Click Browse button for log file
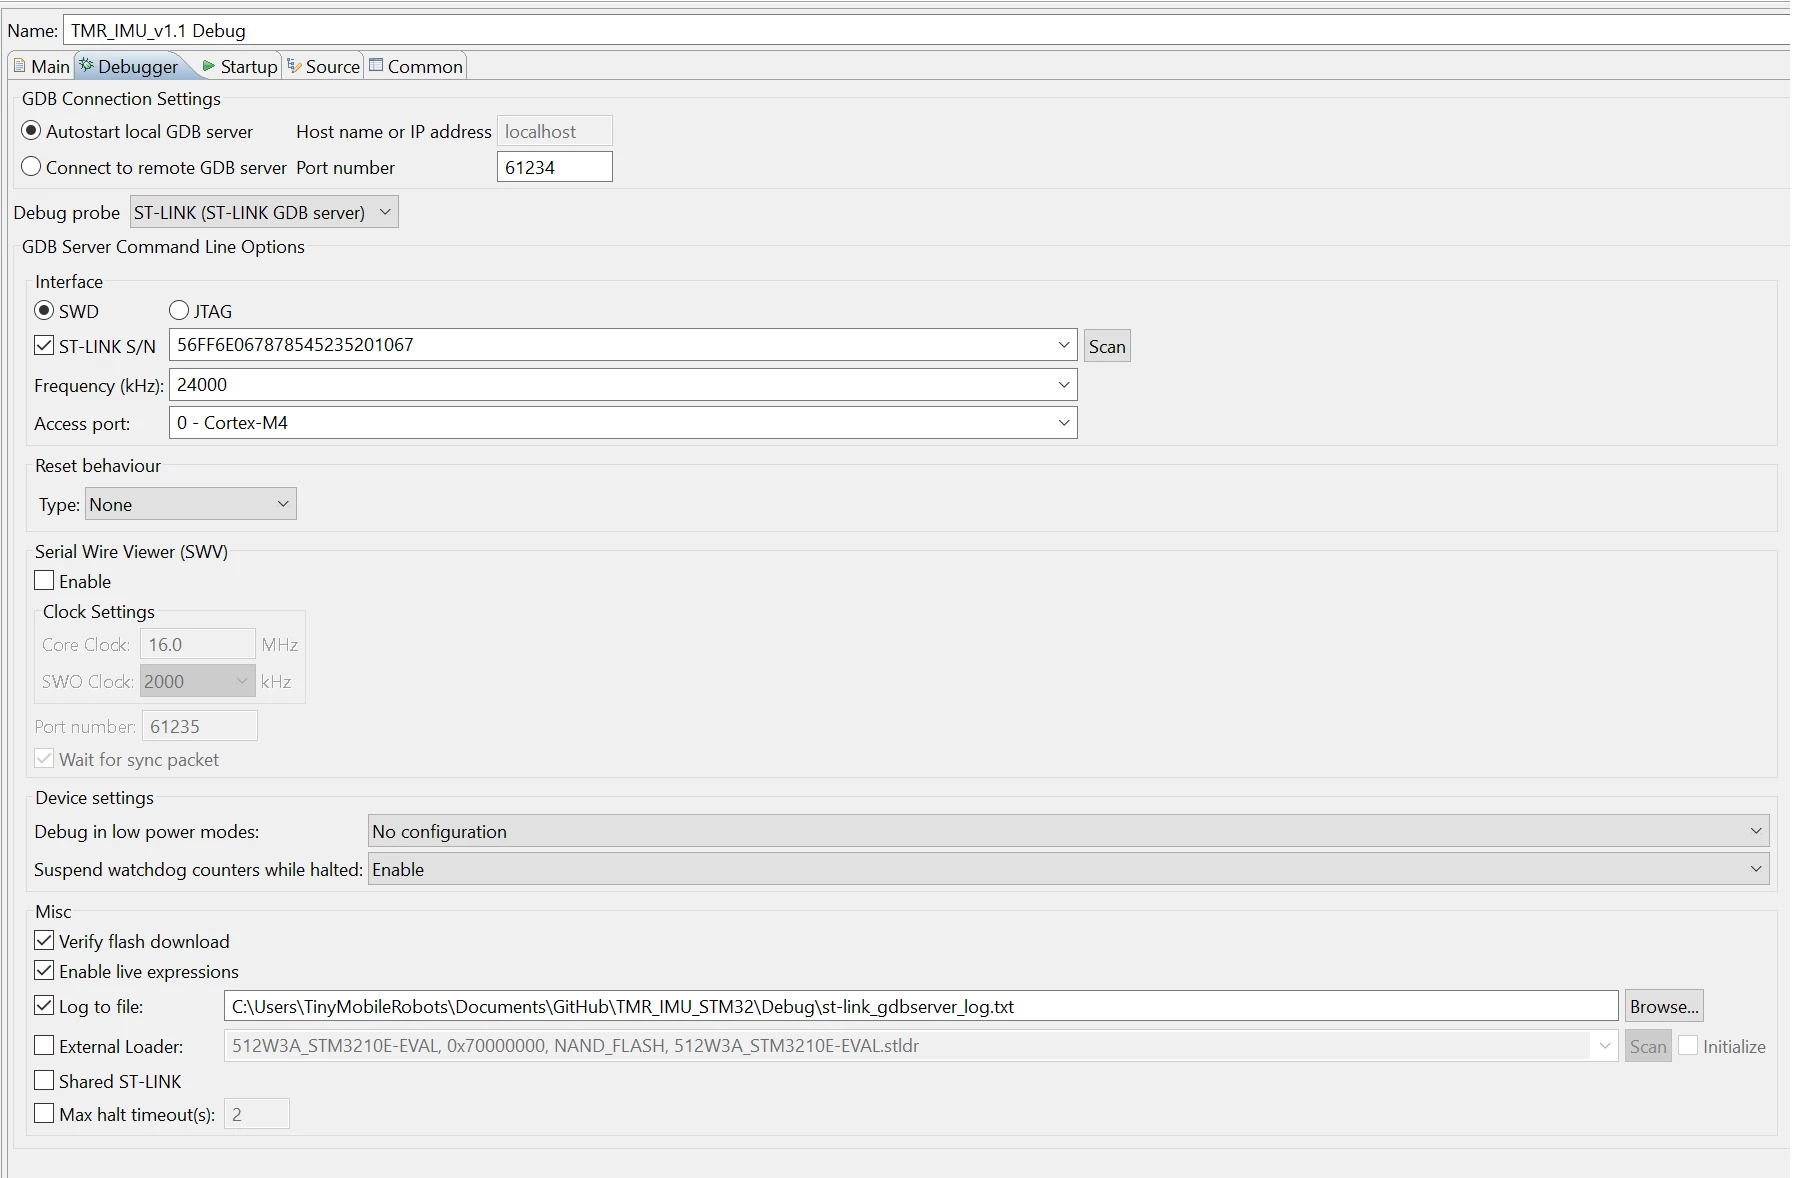The width and height of the screenshot is (1803, 1178). (x=1664, y=1006)
